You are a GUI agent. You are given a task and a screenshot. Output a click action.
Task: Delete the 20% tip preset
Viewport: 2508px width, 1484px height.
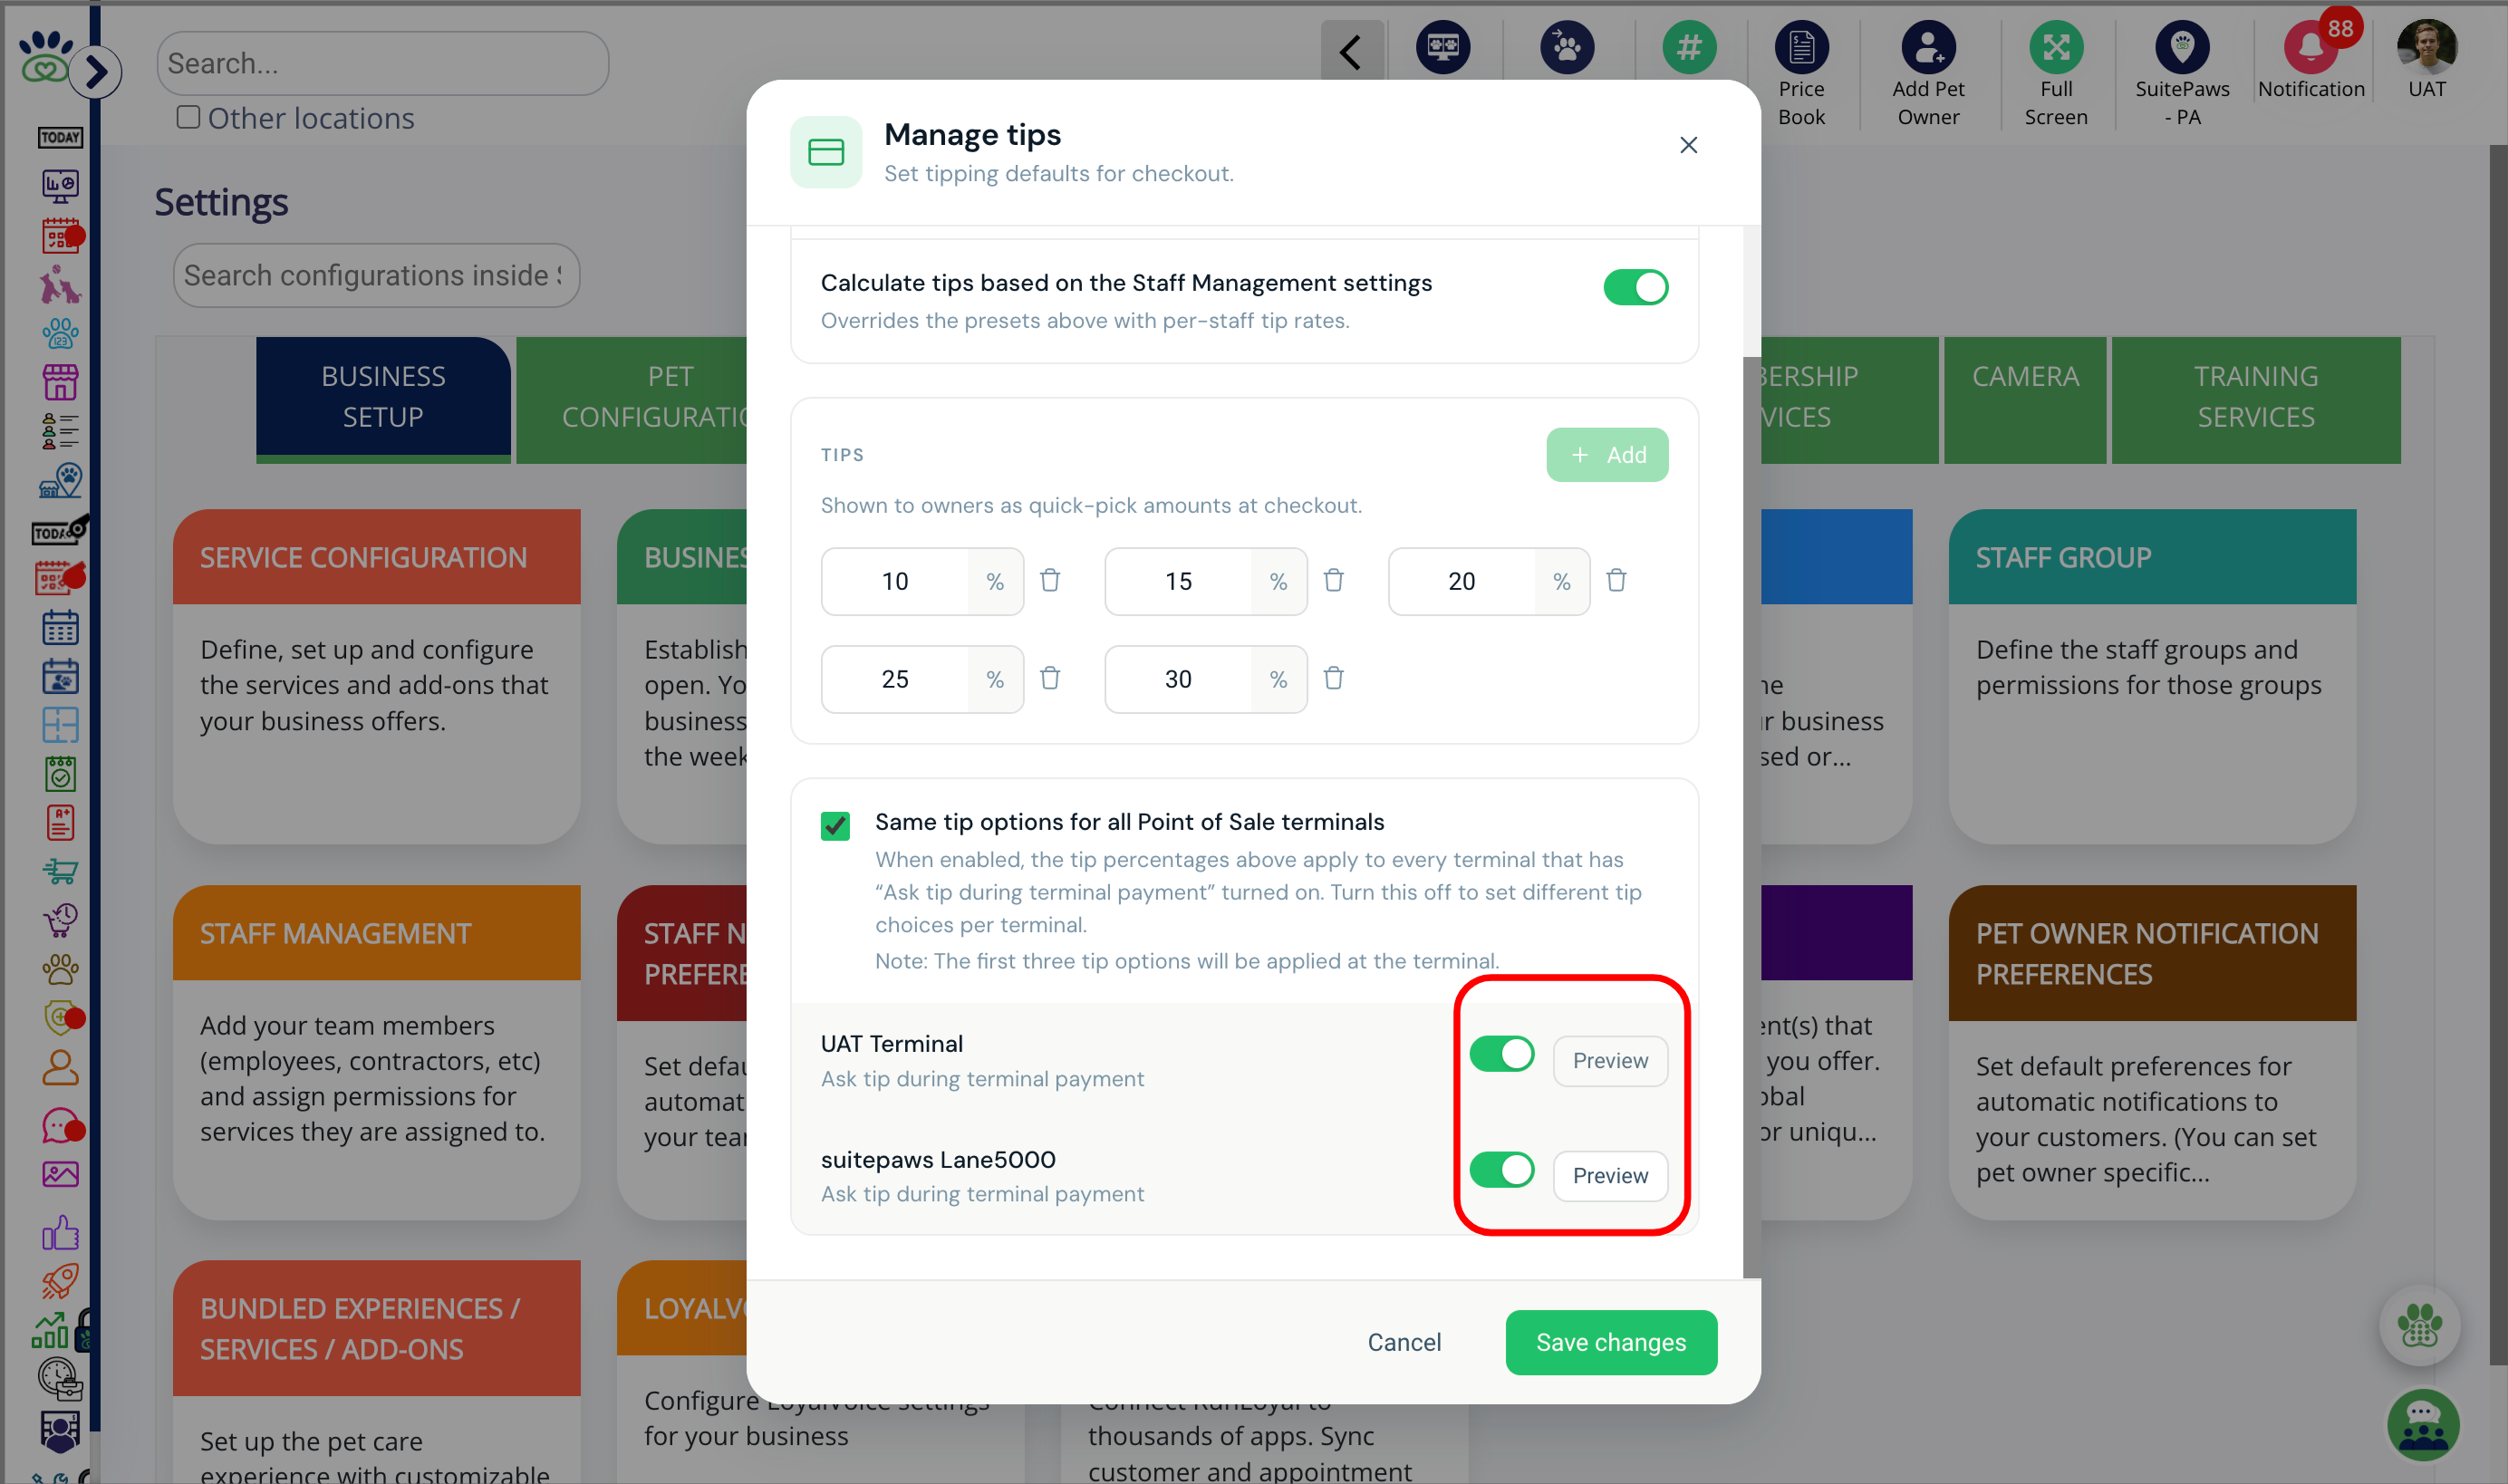click(1616, 580)
